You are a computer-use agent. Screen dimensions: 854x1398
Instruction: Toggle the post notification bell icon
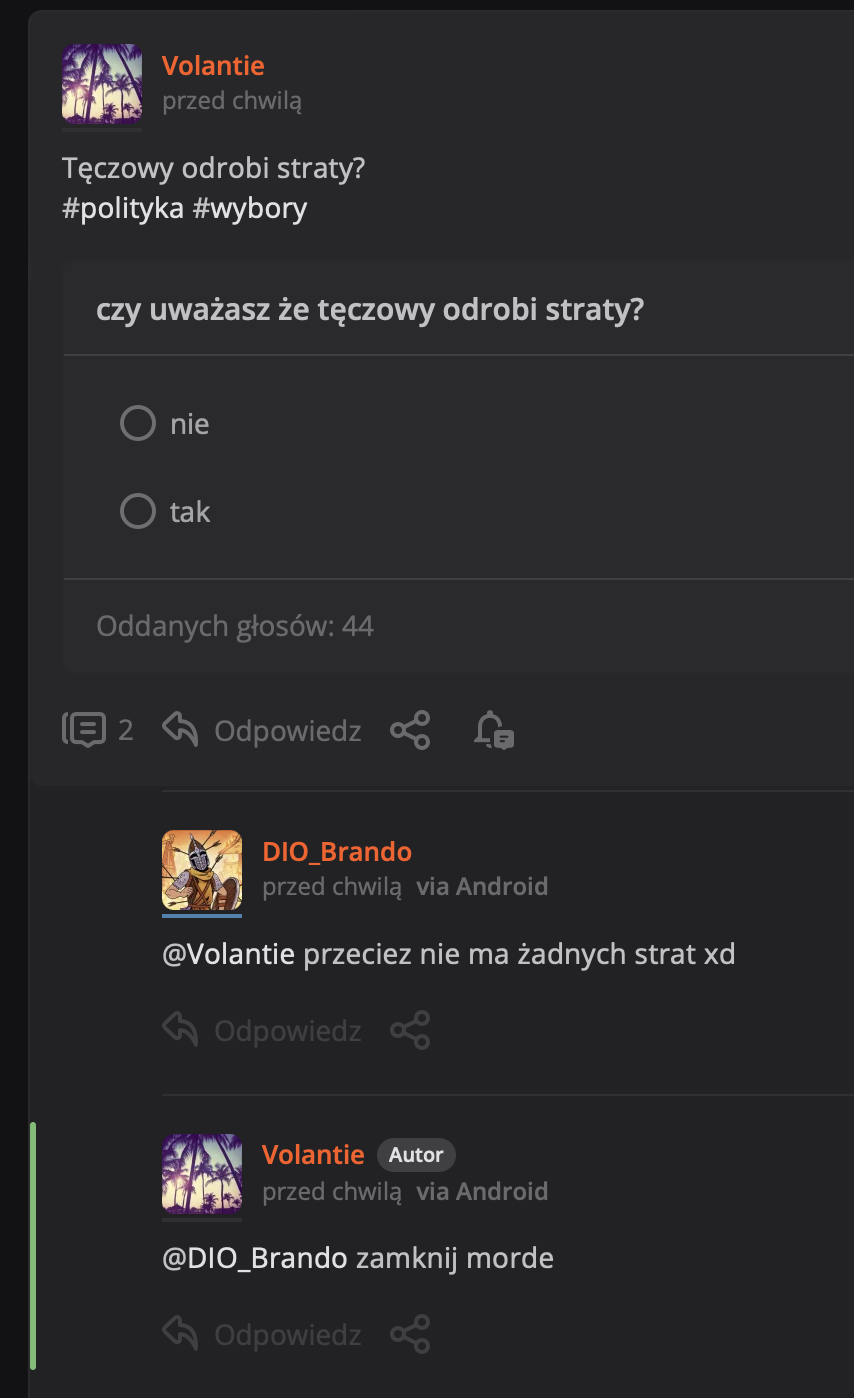click(493, 730)
